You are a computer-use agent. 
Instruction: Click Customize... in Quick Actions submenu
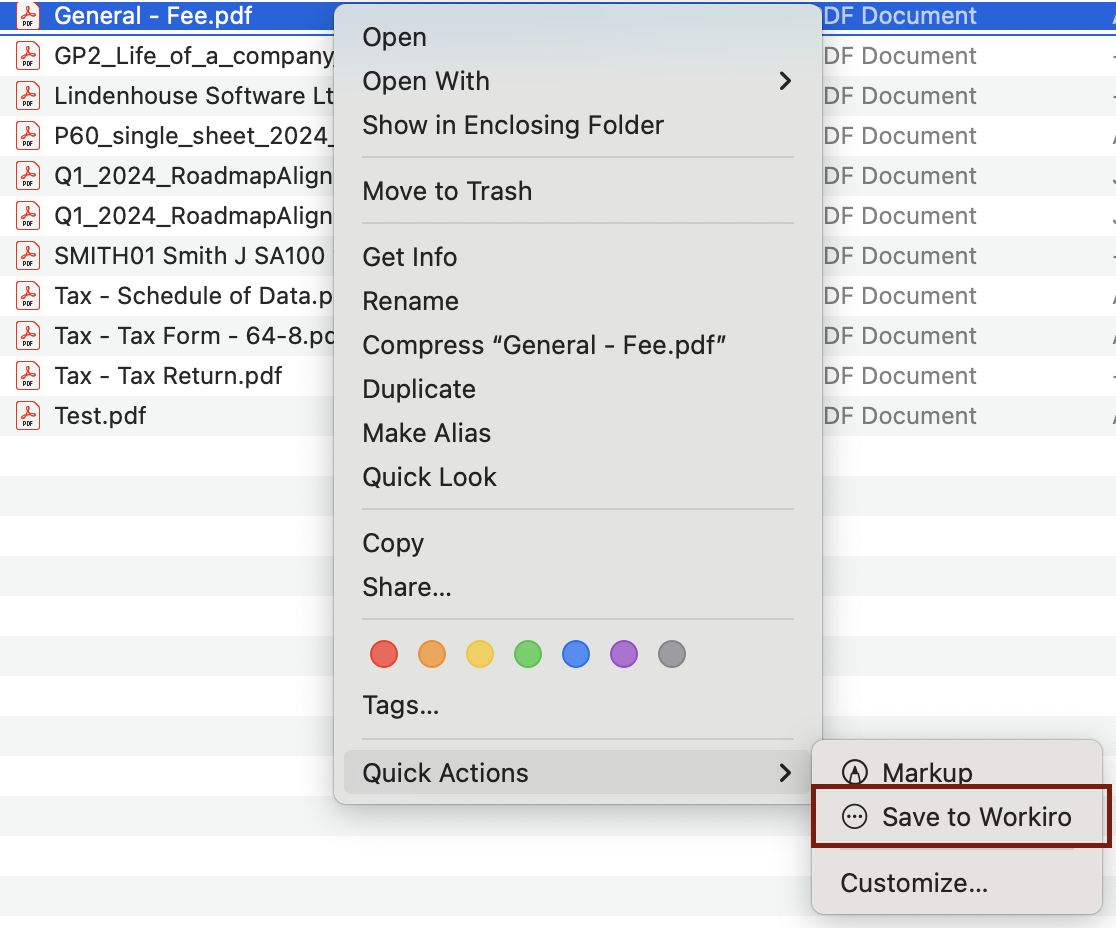click(x=914, y=883)
